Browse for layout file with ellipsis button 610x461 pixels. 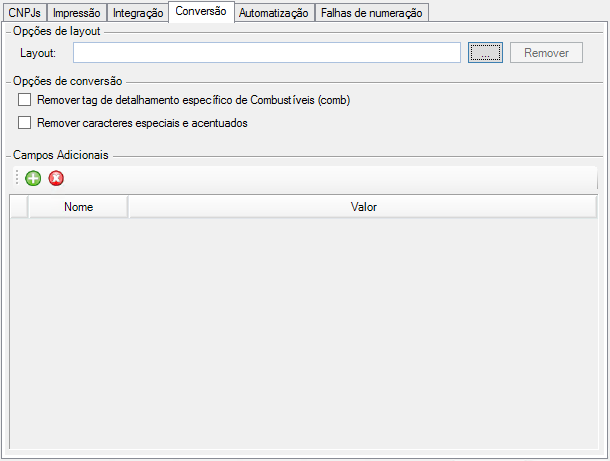(485, 52)
